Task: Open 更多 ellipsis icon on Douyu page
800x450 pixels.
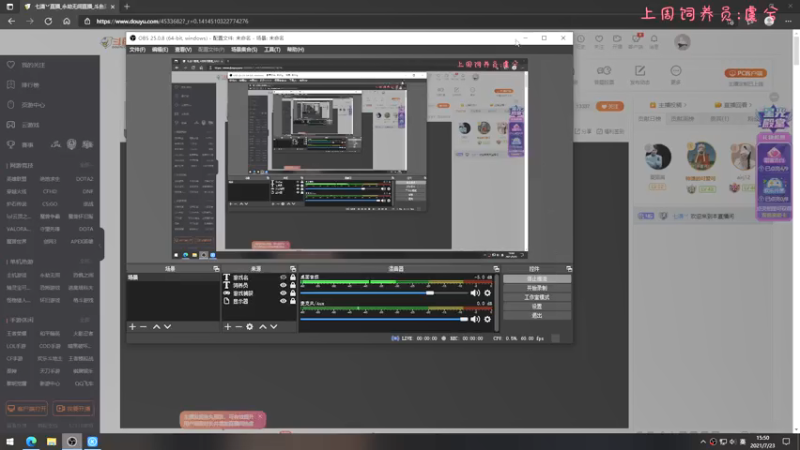Action: pos(676,70)
